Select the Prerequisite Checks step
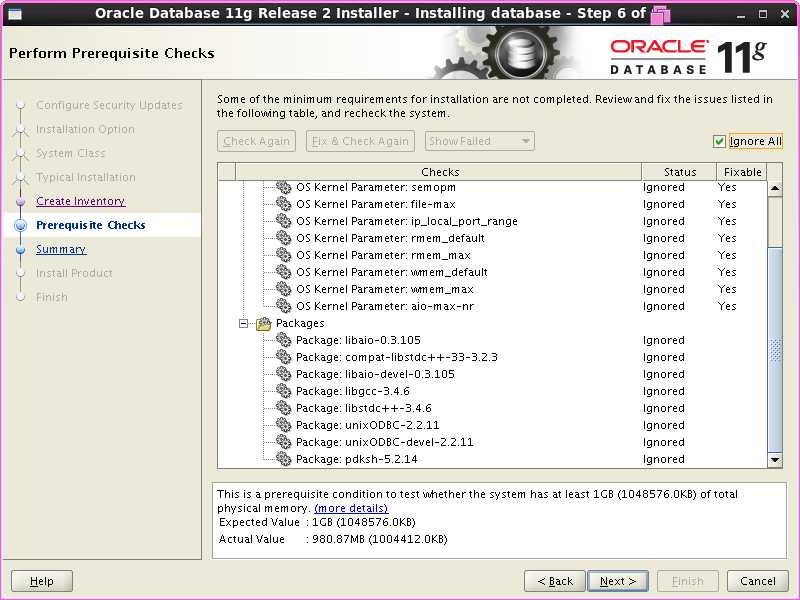The image size is (800, 600). click(x=91, y=225)
